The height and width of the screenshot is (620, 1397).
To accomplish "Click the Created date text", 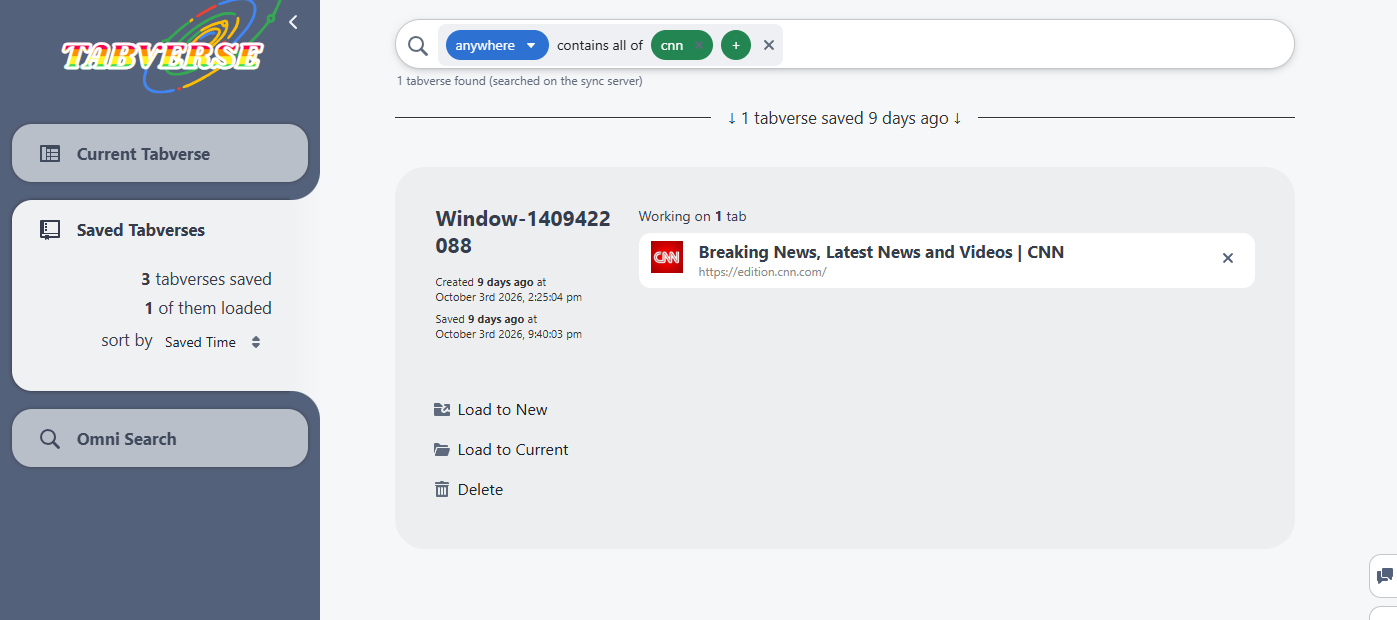I will 509,289.
